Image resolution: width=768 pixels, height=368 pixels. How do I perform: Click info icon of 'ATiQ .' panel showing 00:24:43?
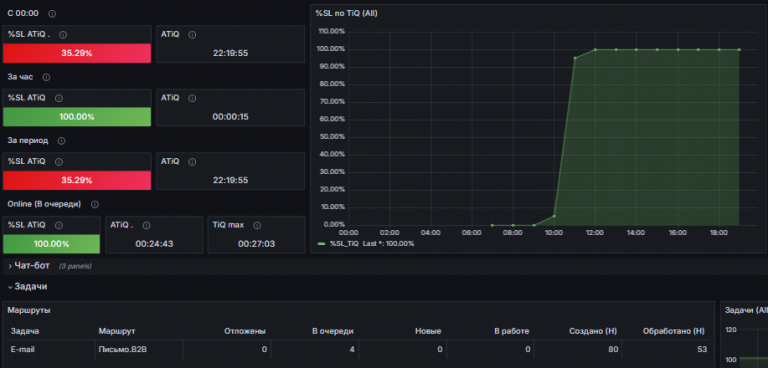(146, 225)
